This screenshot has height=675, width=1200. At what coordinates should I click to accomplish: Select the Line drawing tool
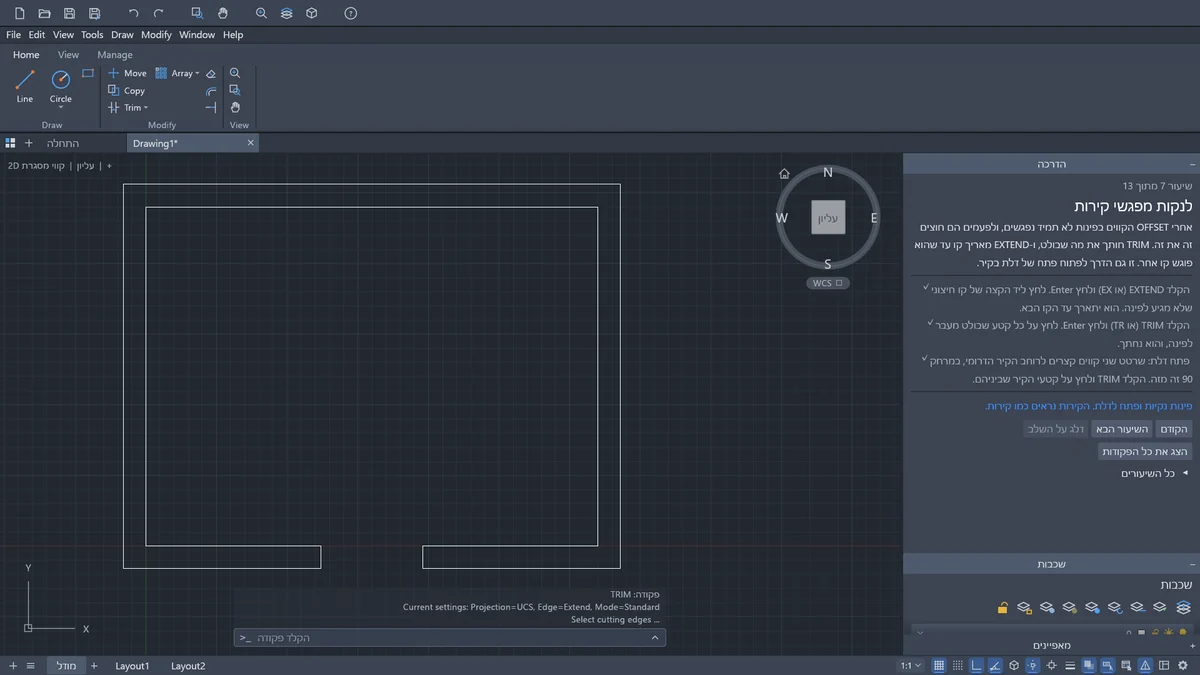click(x=25, y=85)
